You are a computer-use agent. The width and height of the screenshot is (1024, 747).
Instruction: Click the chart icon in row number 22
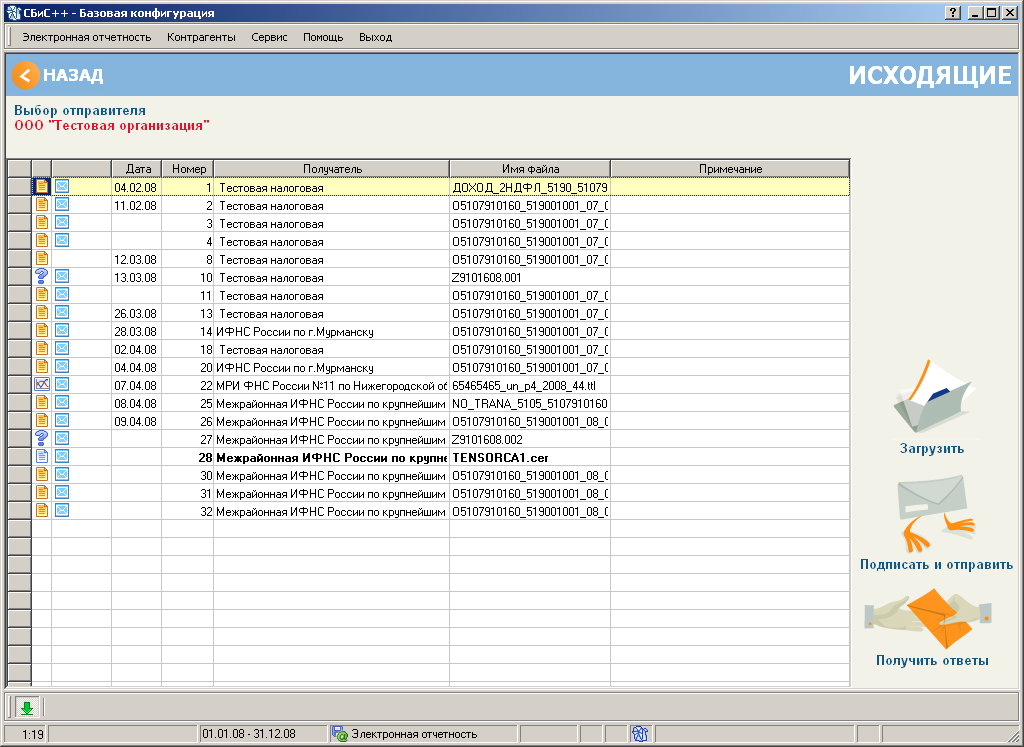tap(42, 385)
